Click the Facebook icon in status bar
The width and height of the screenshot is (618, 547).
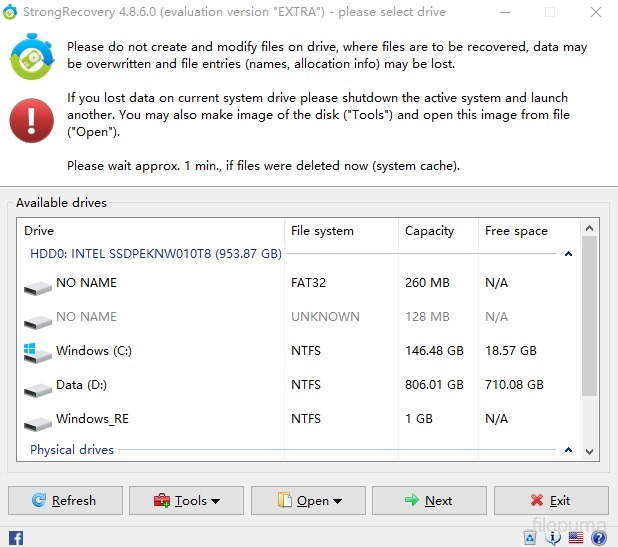coord(15,538)
